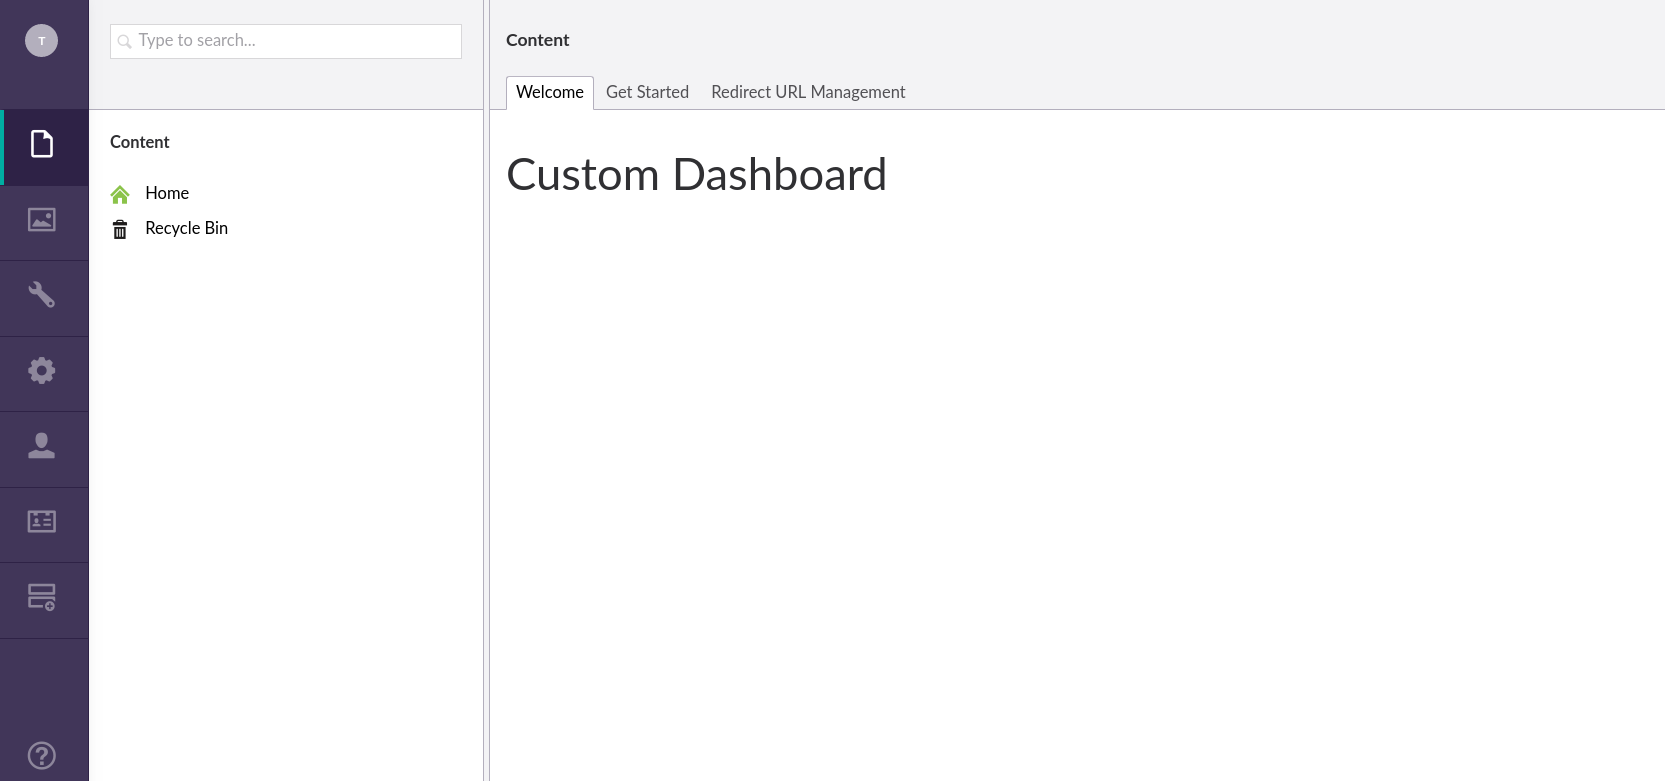Open the Recycle Bin node

pyautogui.click(x=186, y=228)
